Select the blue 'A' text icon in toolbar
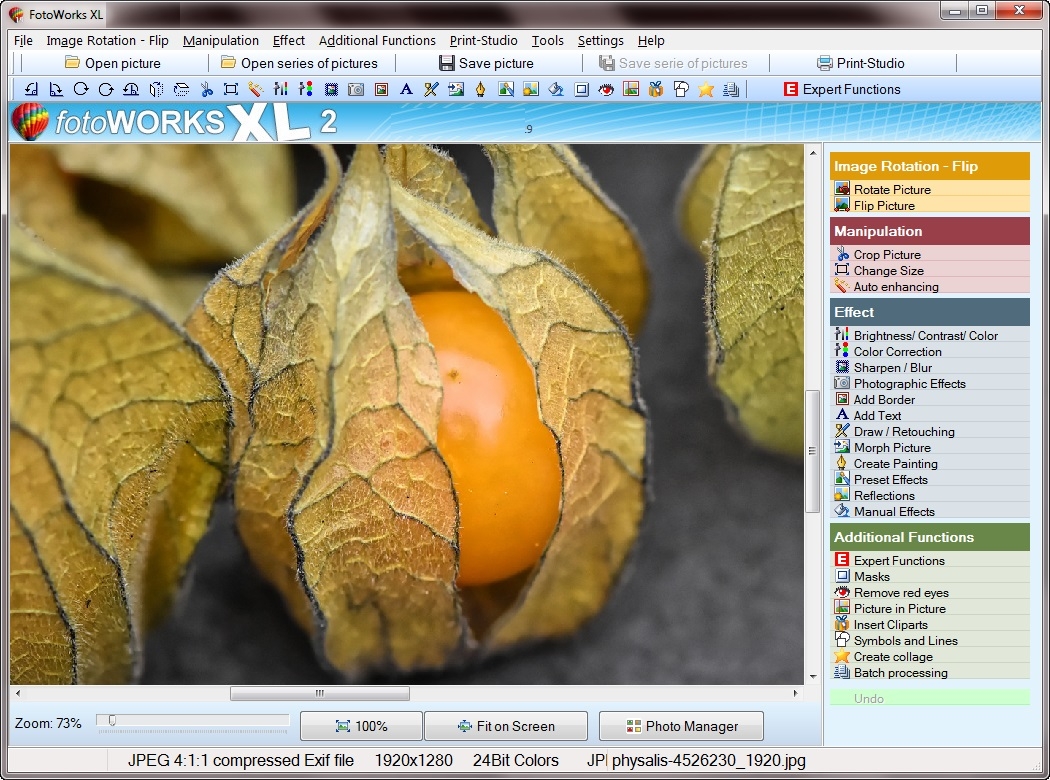This screenshot has width=1050, height=780. (406, 89)
